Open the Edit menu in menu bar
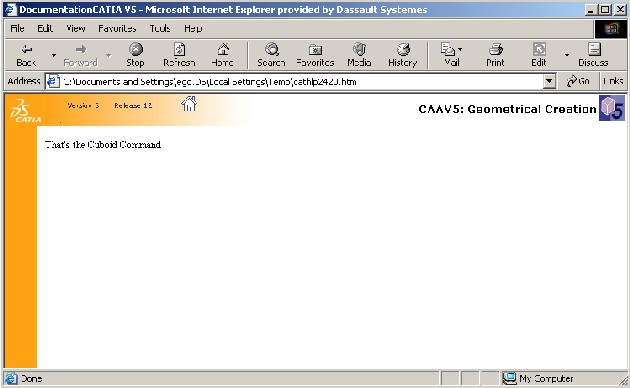Image resolution: width=630 pixels, height=388 pixels. click(x=45, y=29)
